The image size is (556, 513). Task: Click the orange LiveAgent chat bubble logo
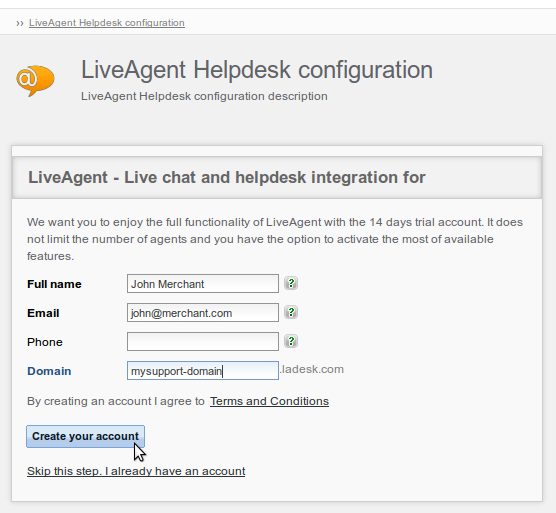[35, 80]
